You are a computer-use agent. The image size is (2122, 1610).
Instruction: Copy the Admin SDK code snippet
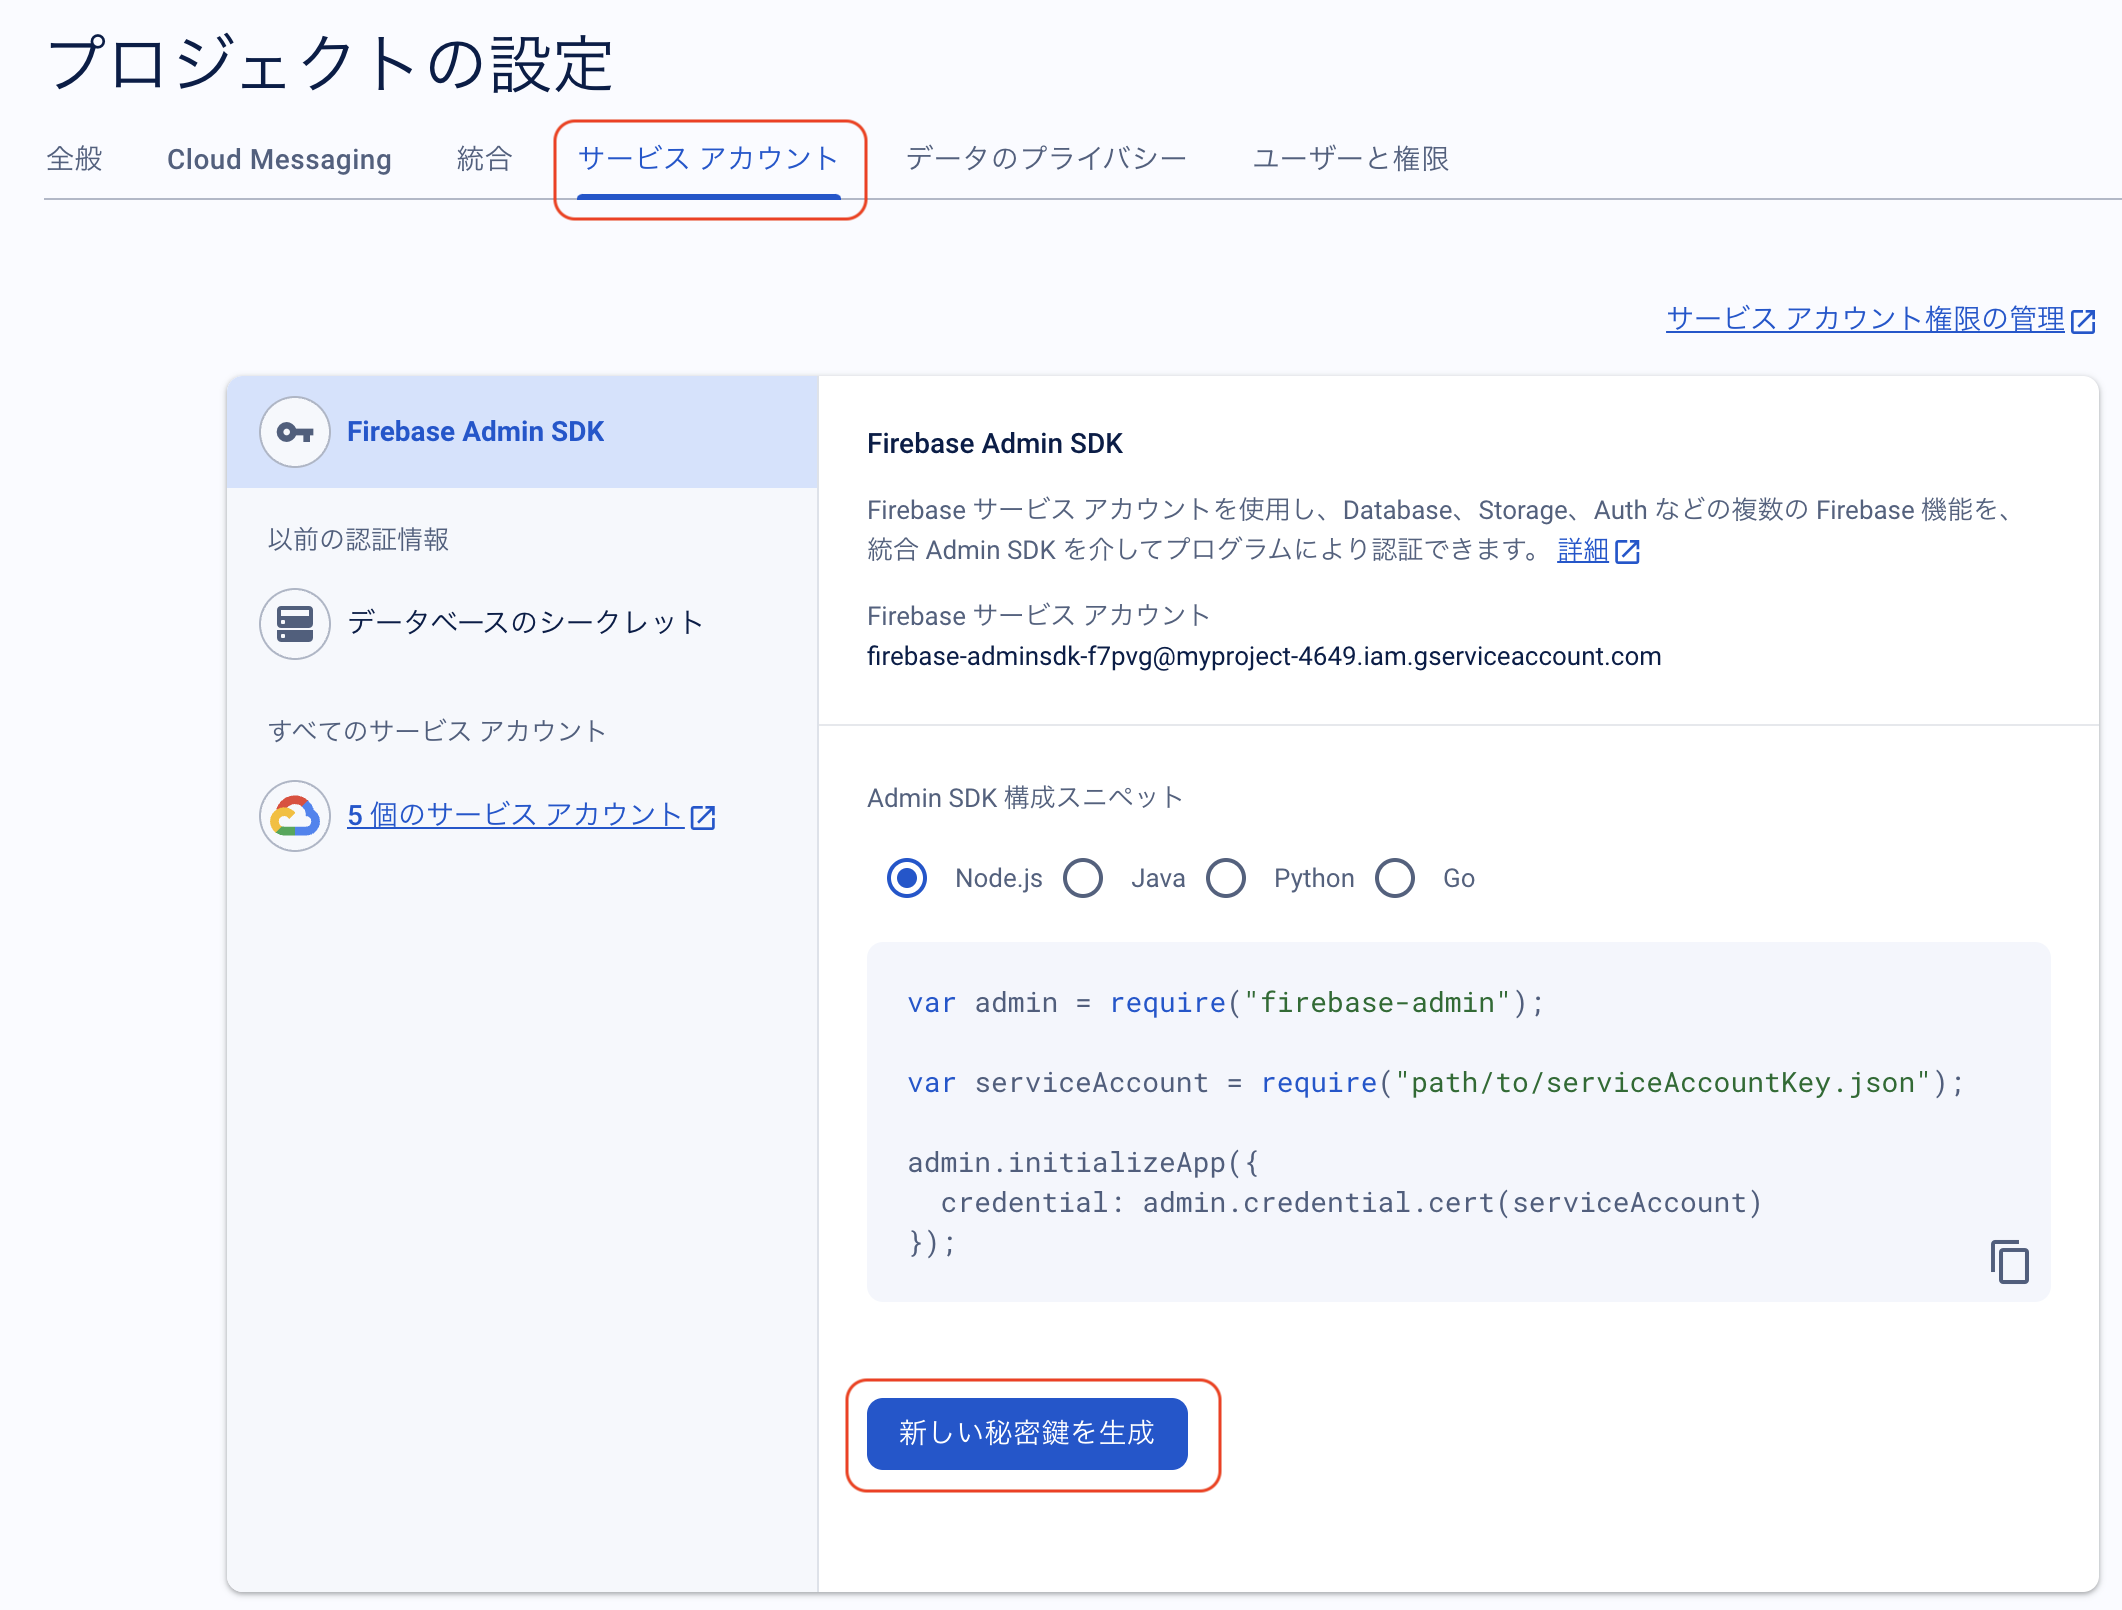point(2008,1261)
